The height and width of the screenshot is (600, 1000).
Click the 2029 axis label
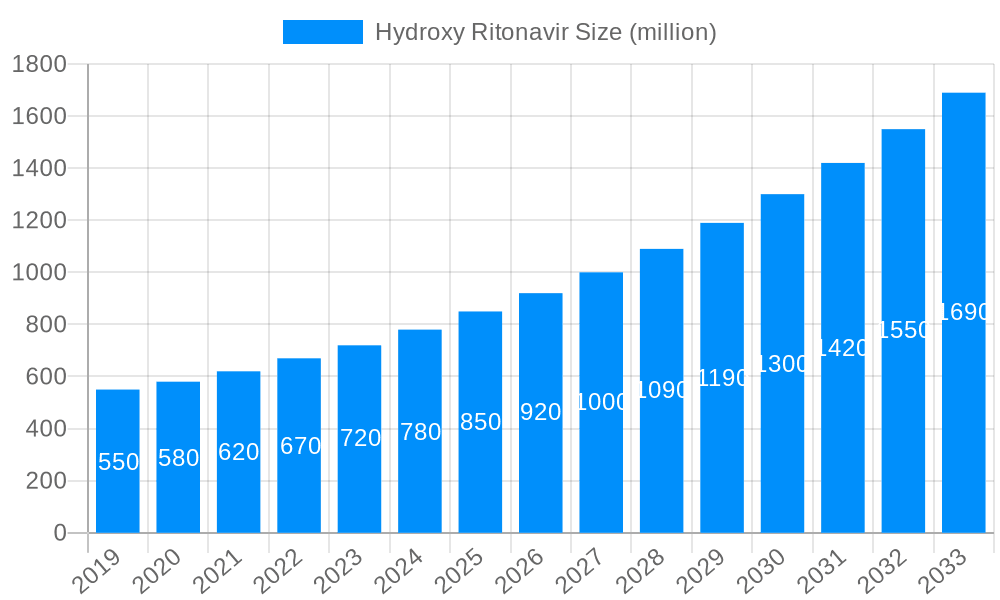click(x=702, y=565)
